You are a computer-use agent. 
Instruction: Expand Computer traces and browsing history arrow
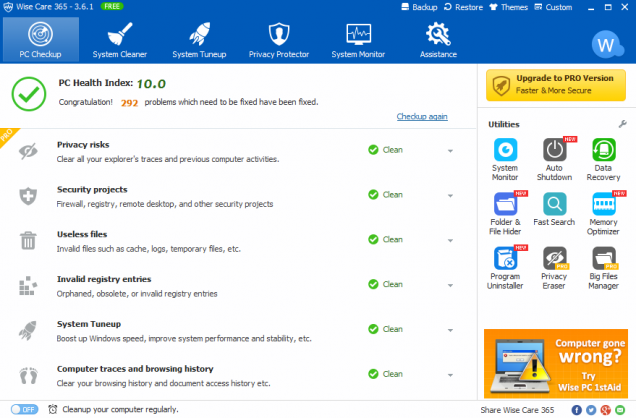(450, 375)
